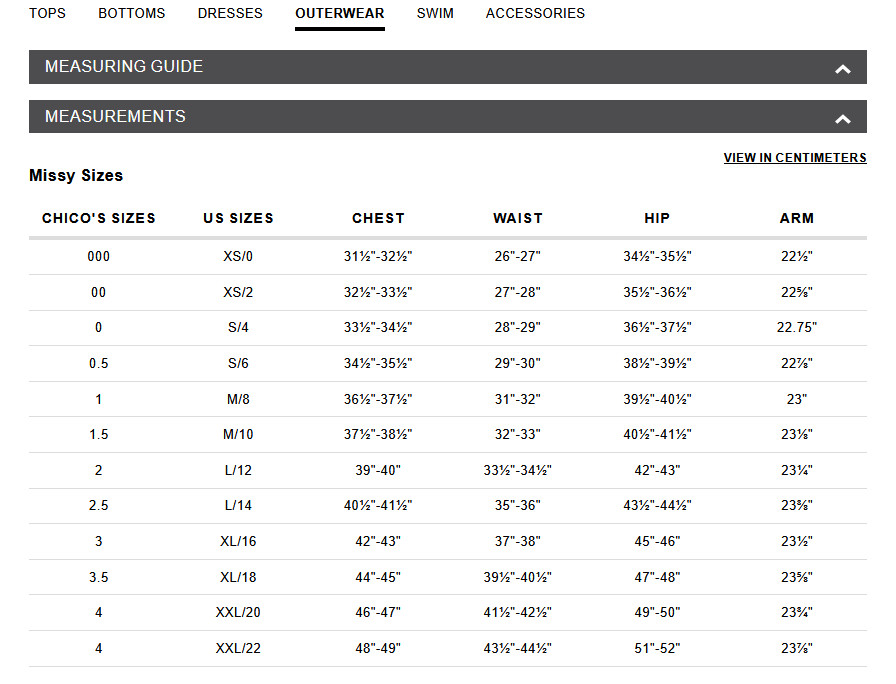This screenshot has width=896, height=684.
Task: Click the Chico's Sizes column header
Action: tap(99, 218)
